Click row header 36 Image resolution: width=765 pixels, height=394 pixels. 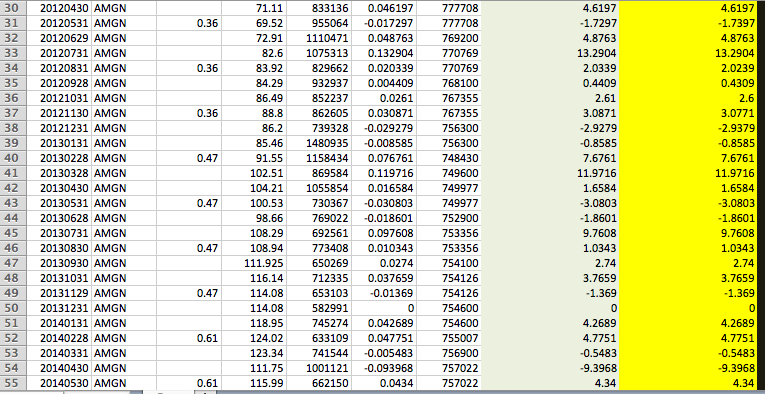13,98
